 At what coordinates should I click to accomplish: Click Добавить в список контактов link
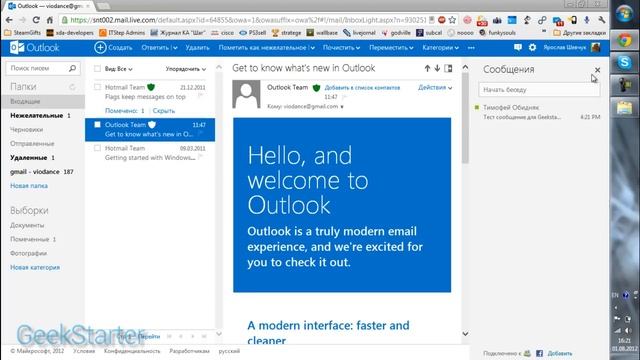[x=362, y=88]
